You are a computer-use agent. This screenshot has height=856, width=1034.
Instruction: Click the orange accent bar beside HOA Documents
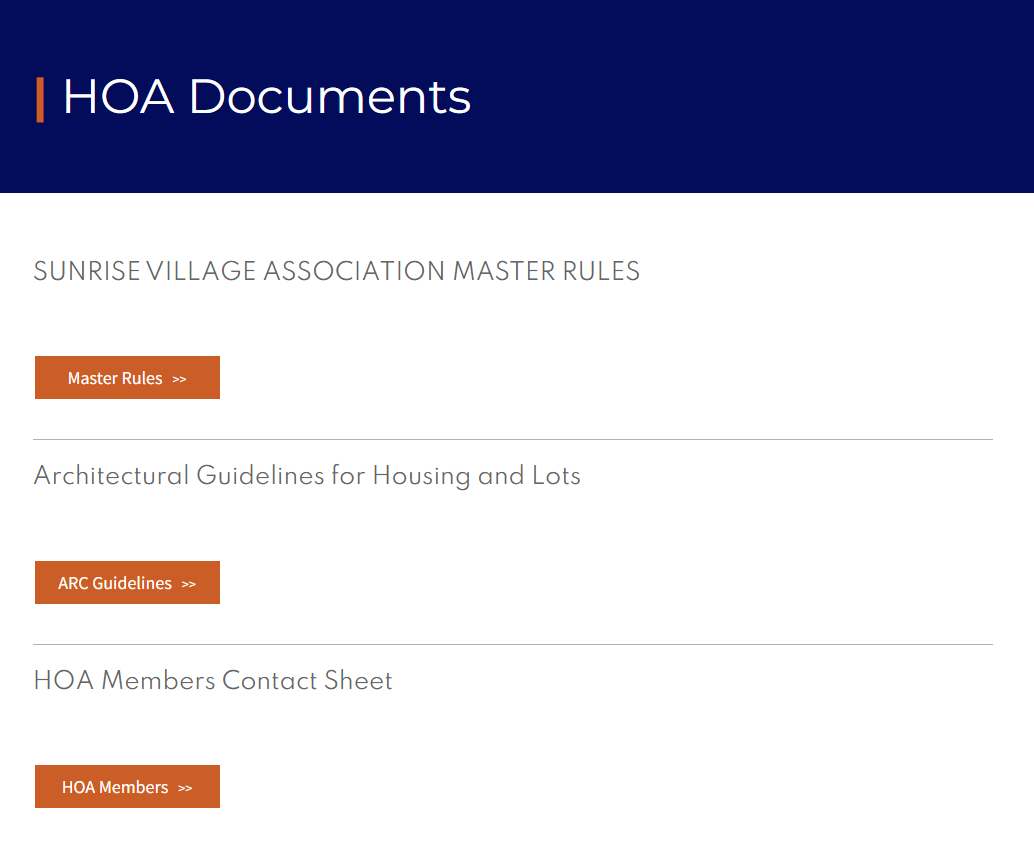tap(41, 97)
